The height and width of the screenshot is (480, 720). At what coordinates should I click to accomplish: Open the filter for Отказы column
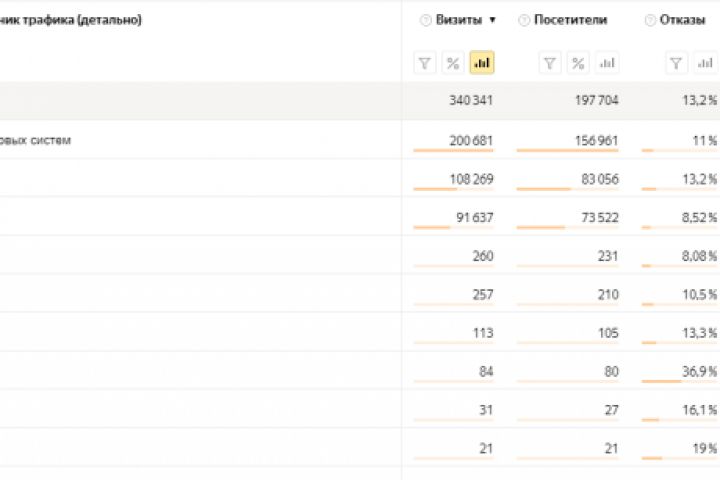[677, 63]
